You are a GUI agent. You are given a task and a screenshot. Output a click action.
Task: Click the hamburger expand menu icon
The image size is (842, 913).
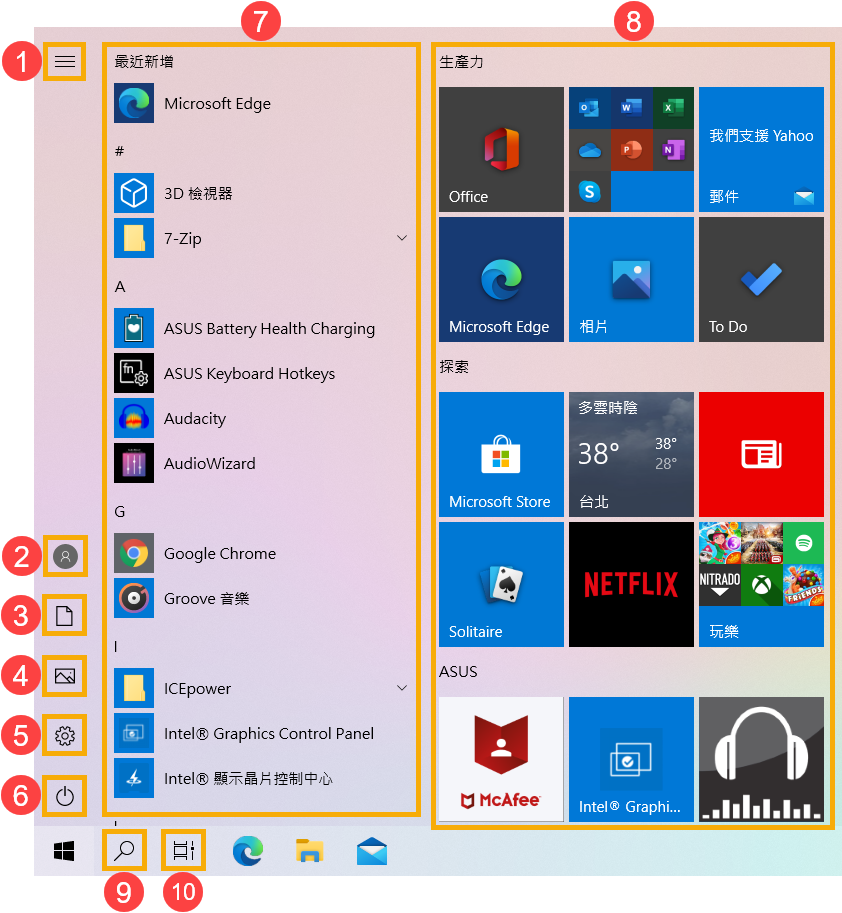pos(65,62)
